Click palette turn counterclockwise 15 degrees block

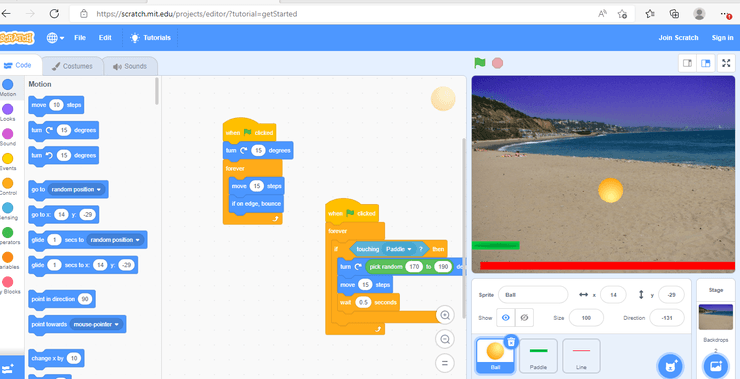click(x=64, y=155)
